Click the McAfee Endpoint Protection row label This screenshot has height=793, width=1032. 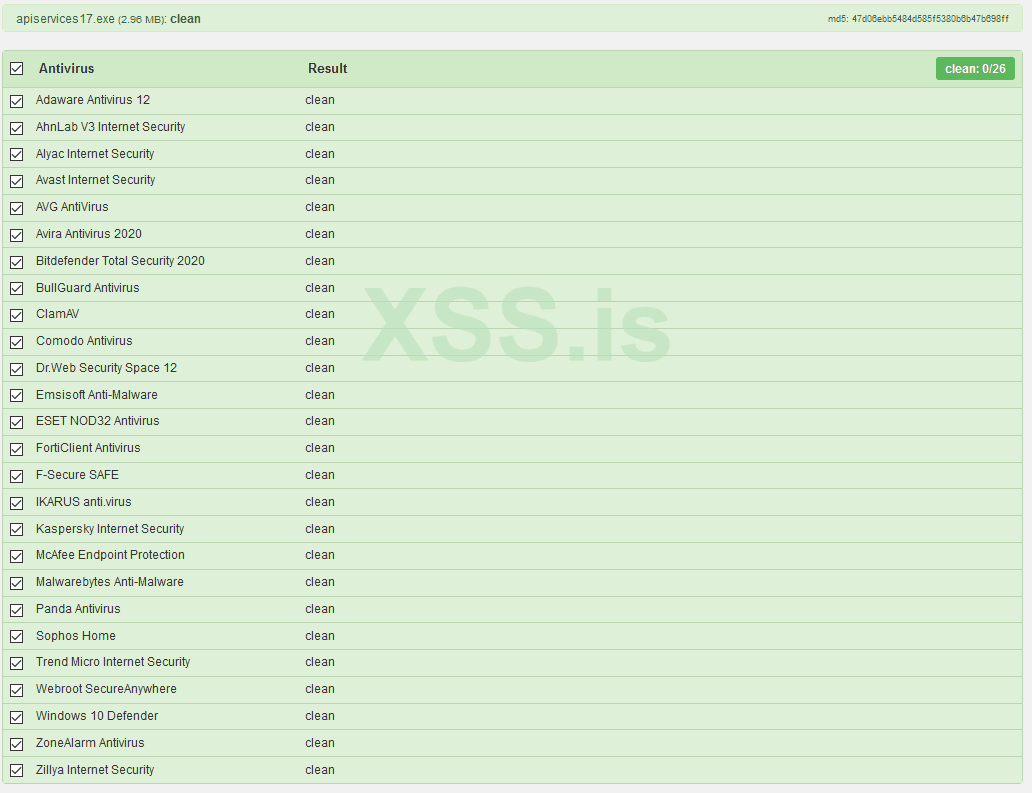(x=110, y=555)
